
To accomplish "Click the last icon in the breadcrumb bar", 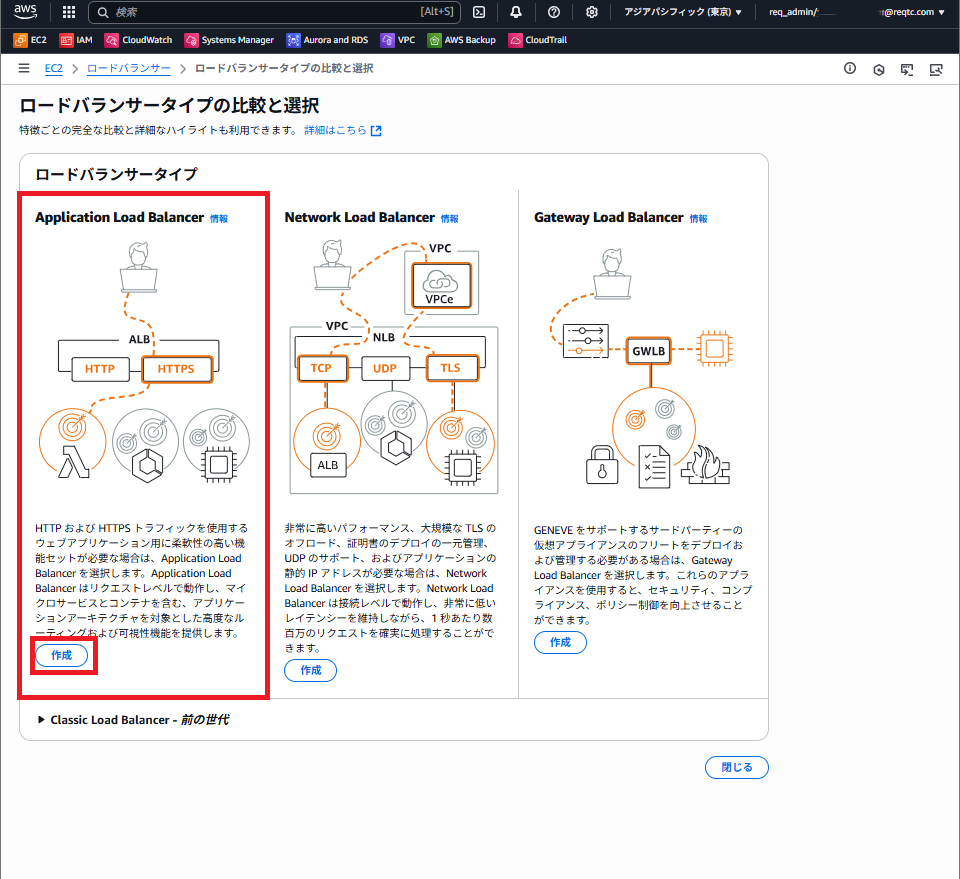I will [x=936, y=70].
